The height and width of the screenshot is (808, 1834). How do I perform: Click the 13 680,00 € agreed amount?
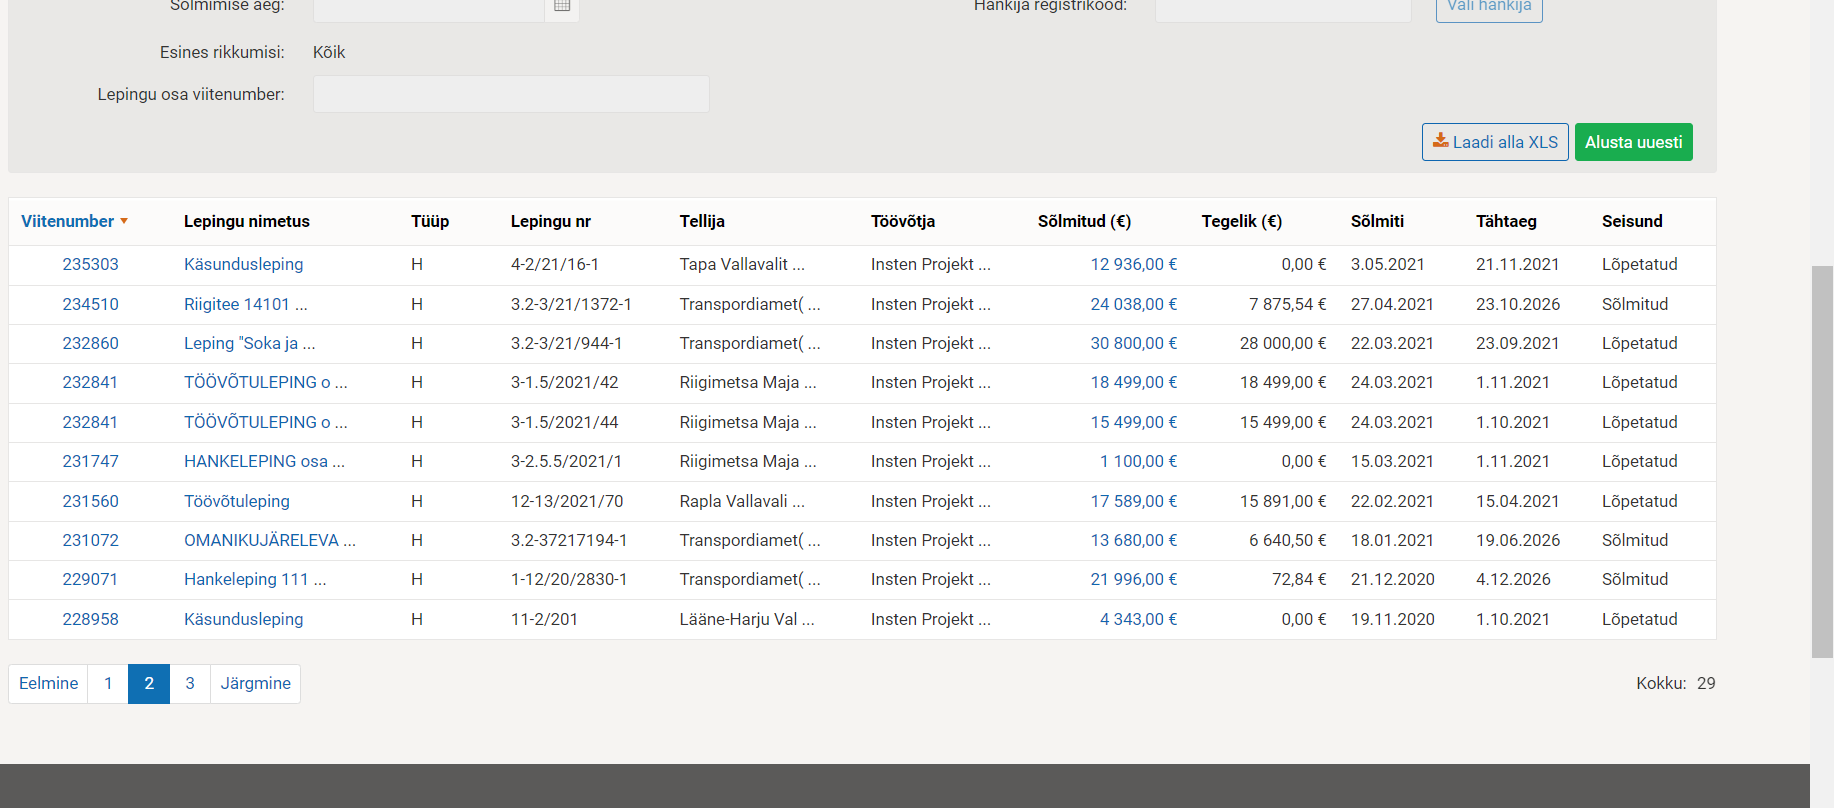[1134, 540]
